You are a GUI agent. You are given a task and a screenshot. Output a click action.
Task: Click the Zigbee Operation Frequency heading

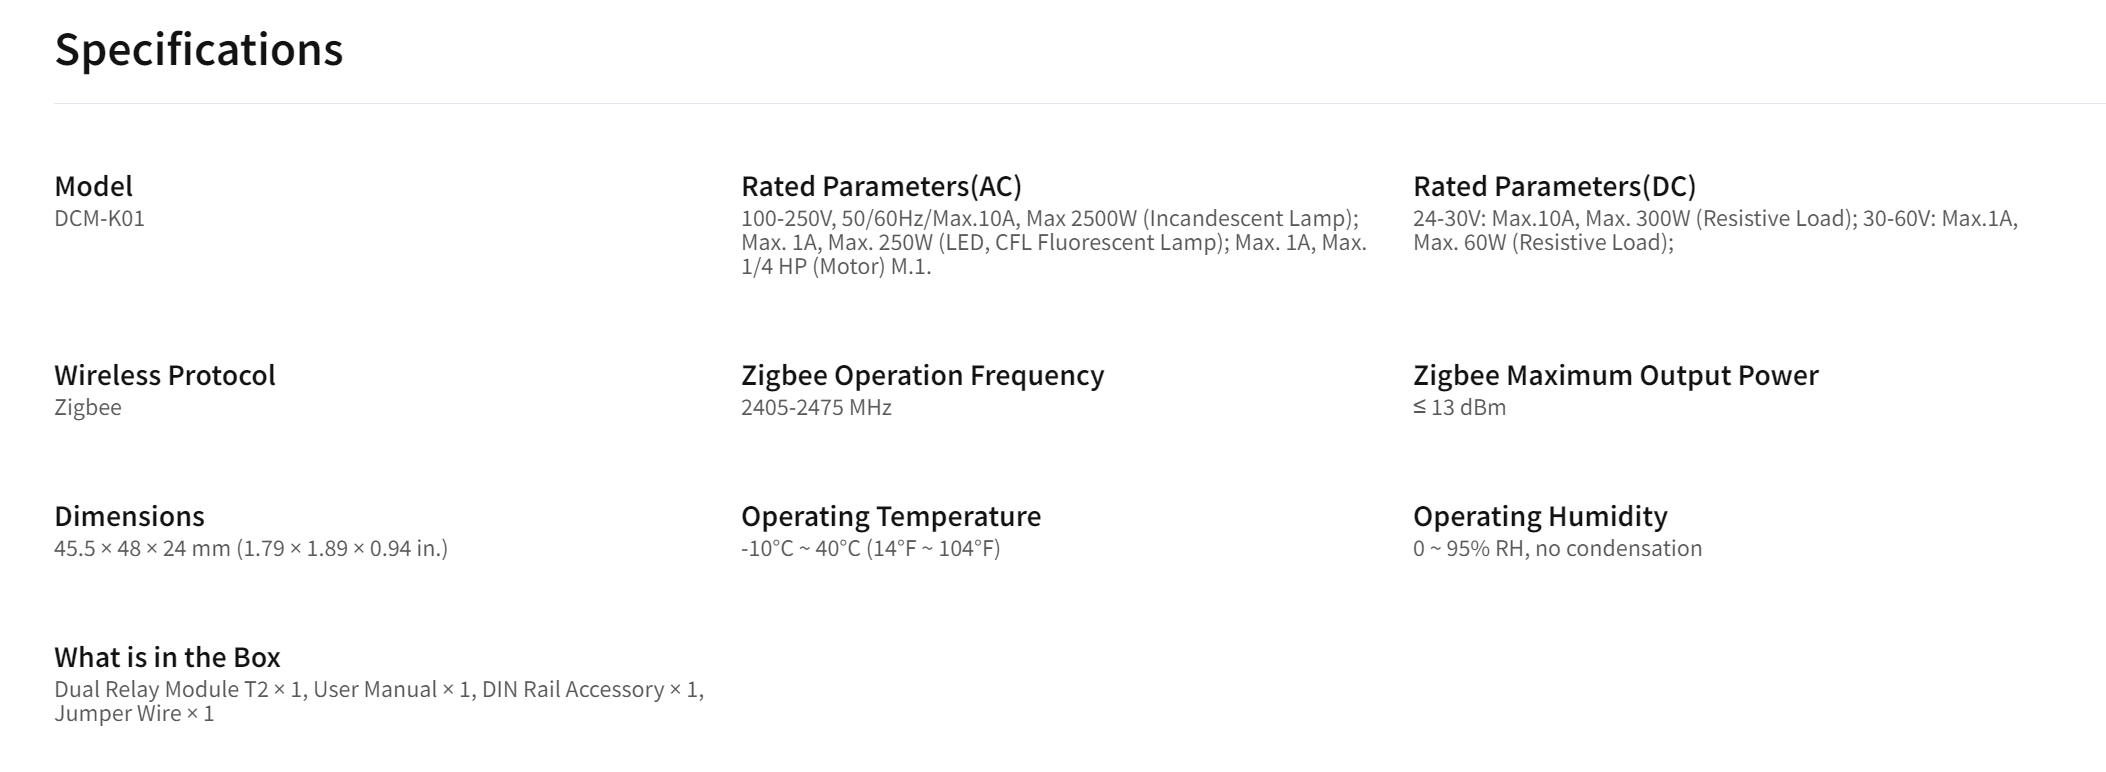922,375
